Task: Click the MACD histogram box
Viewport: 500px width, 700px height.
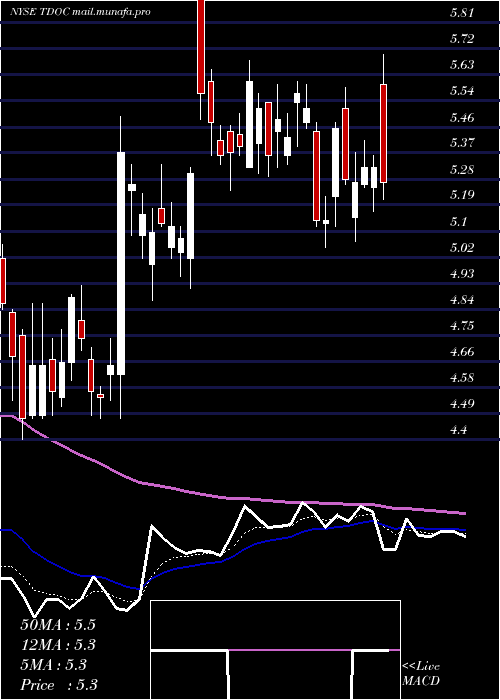Action: pos(275,650)
